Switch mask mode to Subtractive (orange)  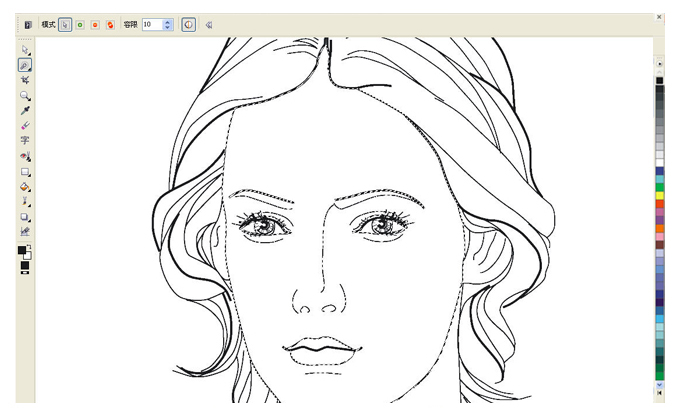[x=95, y=25]
